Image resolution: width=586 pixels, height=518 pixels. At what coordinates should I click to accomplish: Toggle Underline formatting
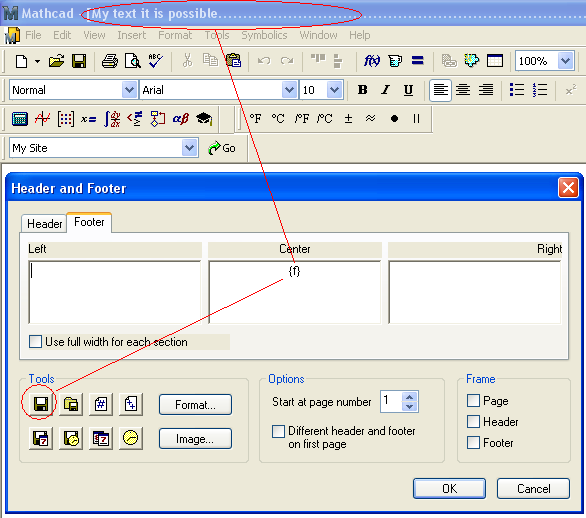408,90
